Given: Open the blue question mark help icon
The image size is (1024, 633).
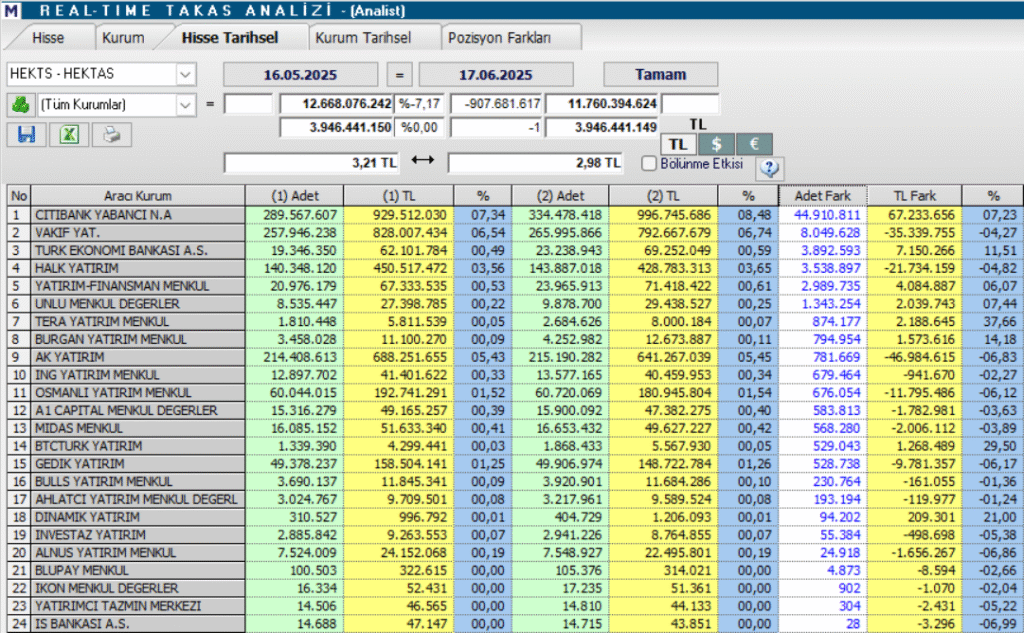Looking at the screenshot, I should click(x=769, y=168).
